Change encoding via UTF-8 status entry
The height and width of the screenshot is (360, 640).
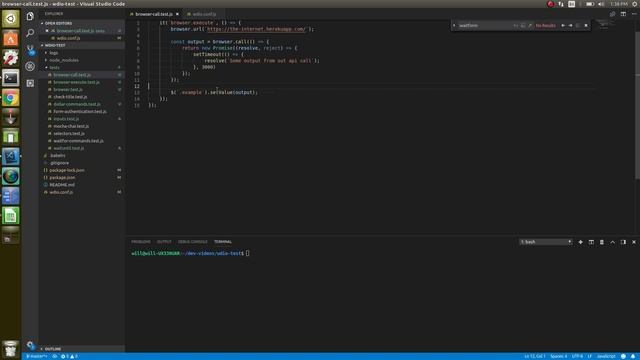[x=577, y=356]
